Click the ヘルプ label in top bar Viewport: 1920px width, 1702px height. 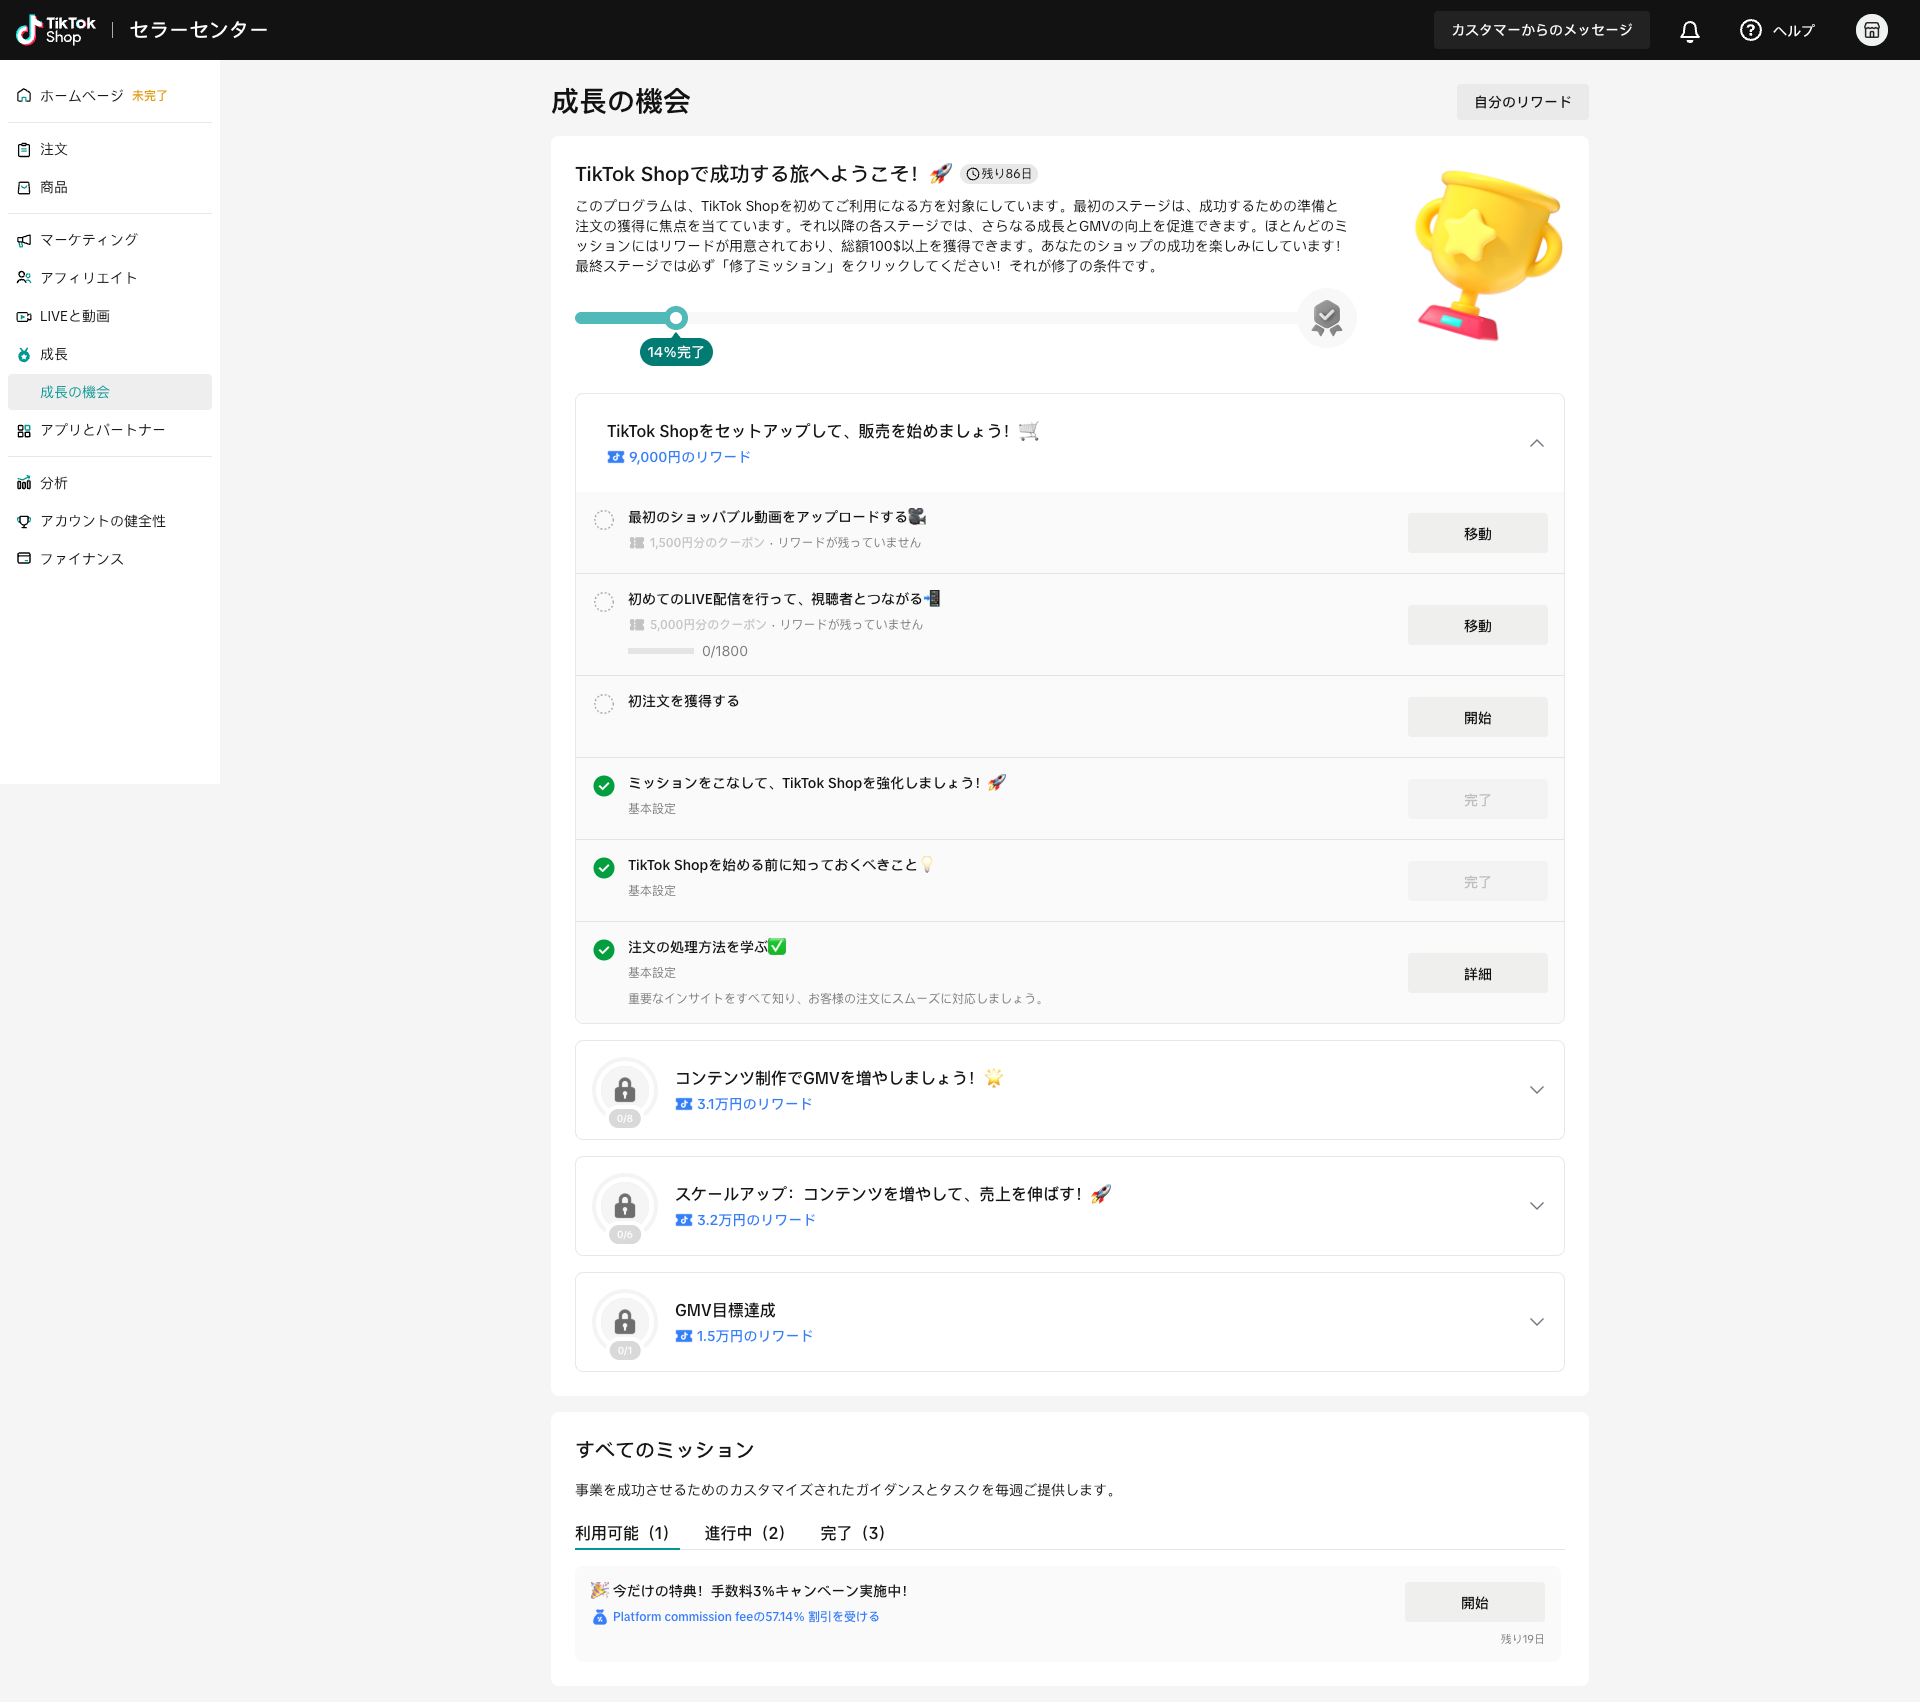pos(1794,30)
